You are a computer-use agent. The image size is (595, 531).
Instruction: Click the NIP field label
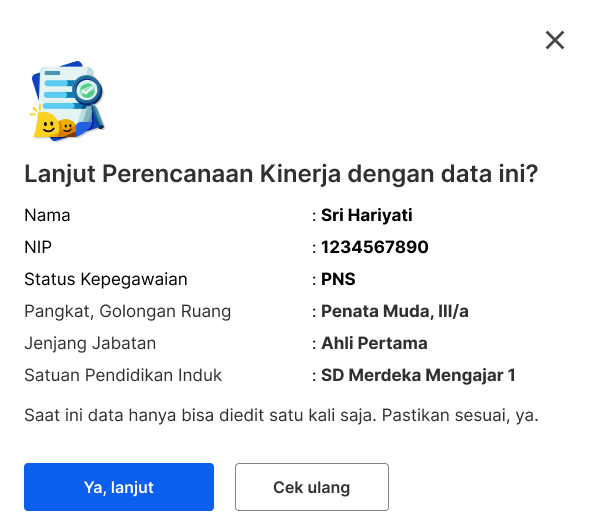pos(38,247)
